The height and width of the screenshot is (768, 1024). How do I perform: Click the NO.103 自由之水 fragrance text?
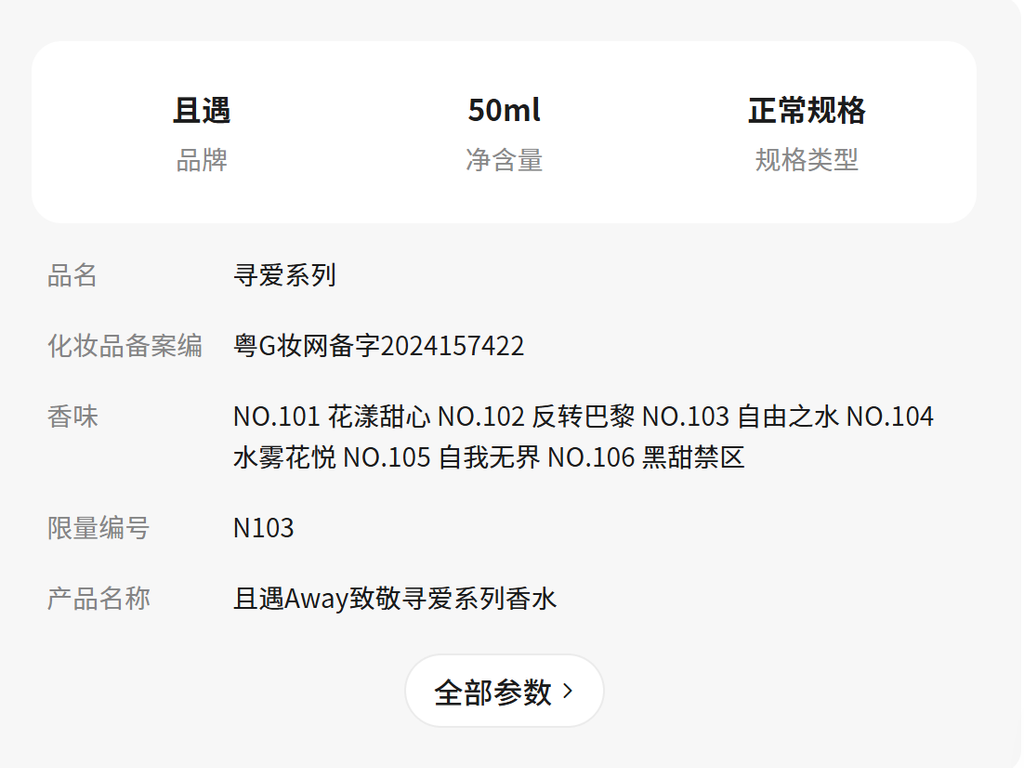(740, 416)
